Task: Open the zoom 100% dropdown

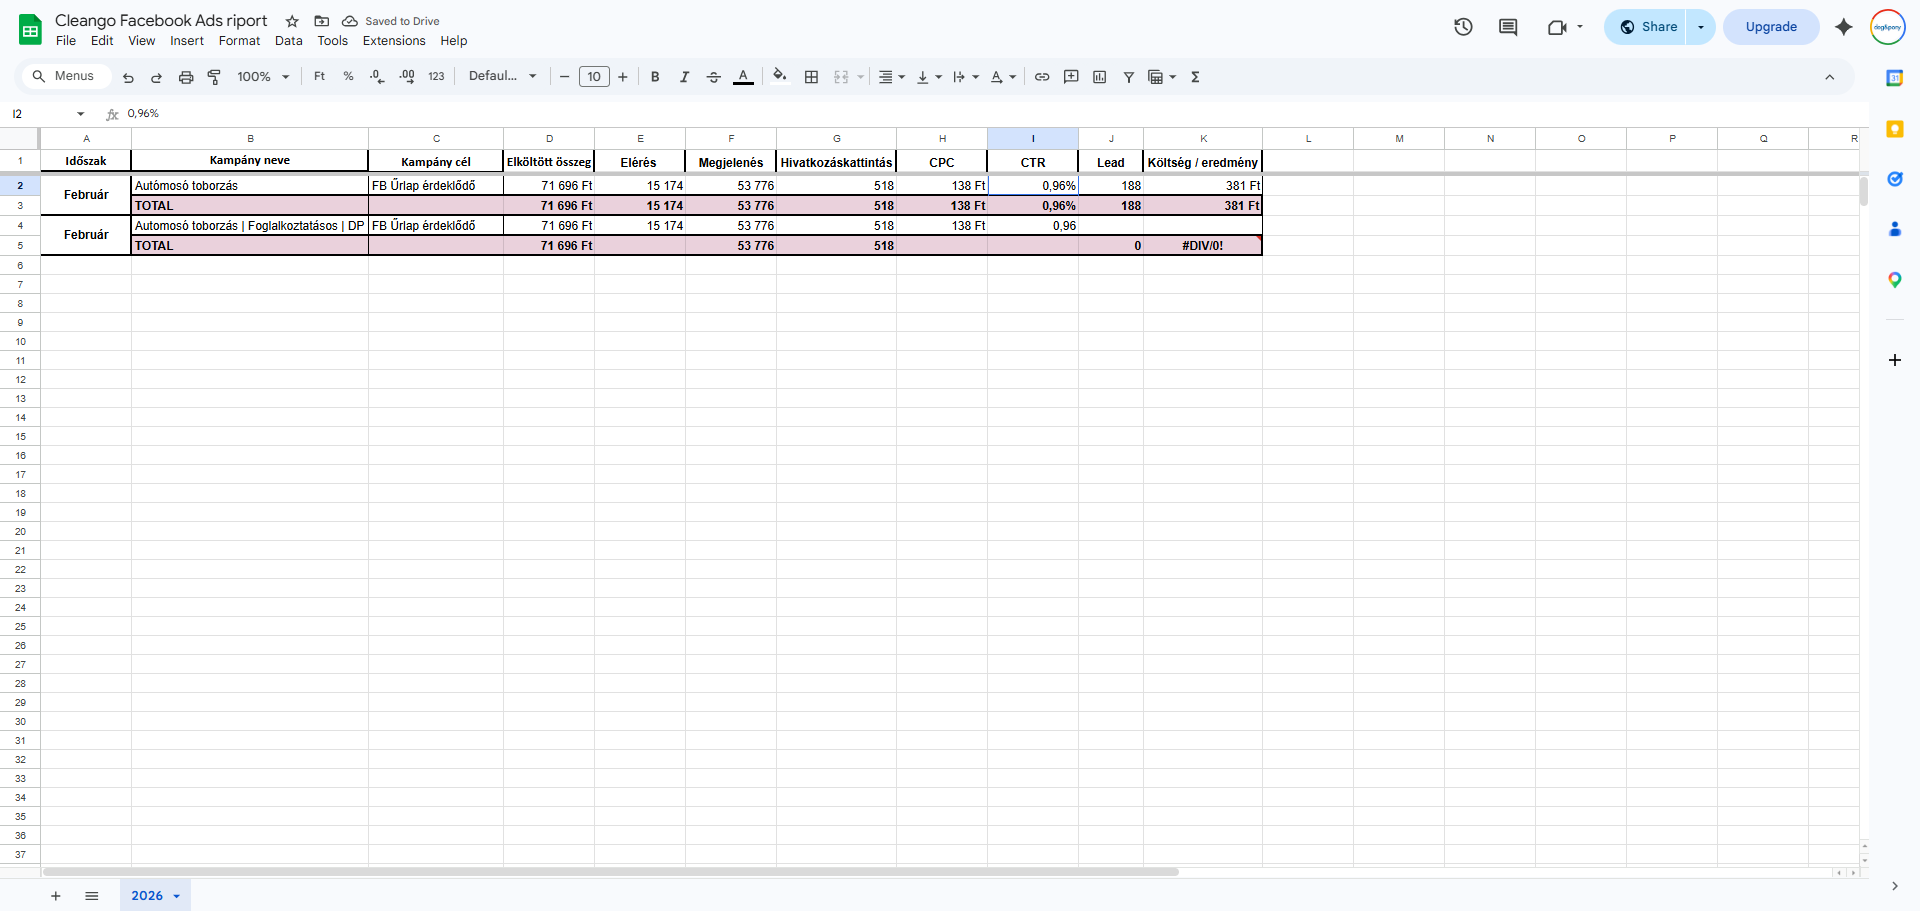Action: (x=263, y=77)
